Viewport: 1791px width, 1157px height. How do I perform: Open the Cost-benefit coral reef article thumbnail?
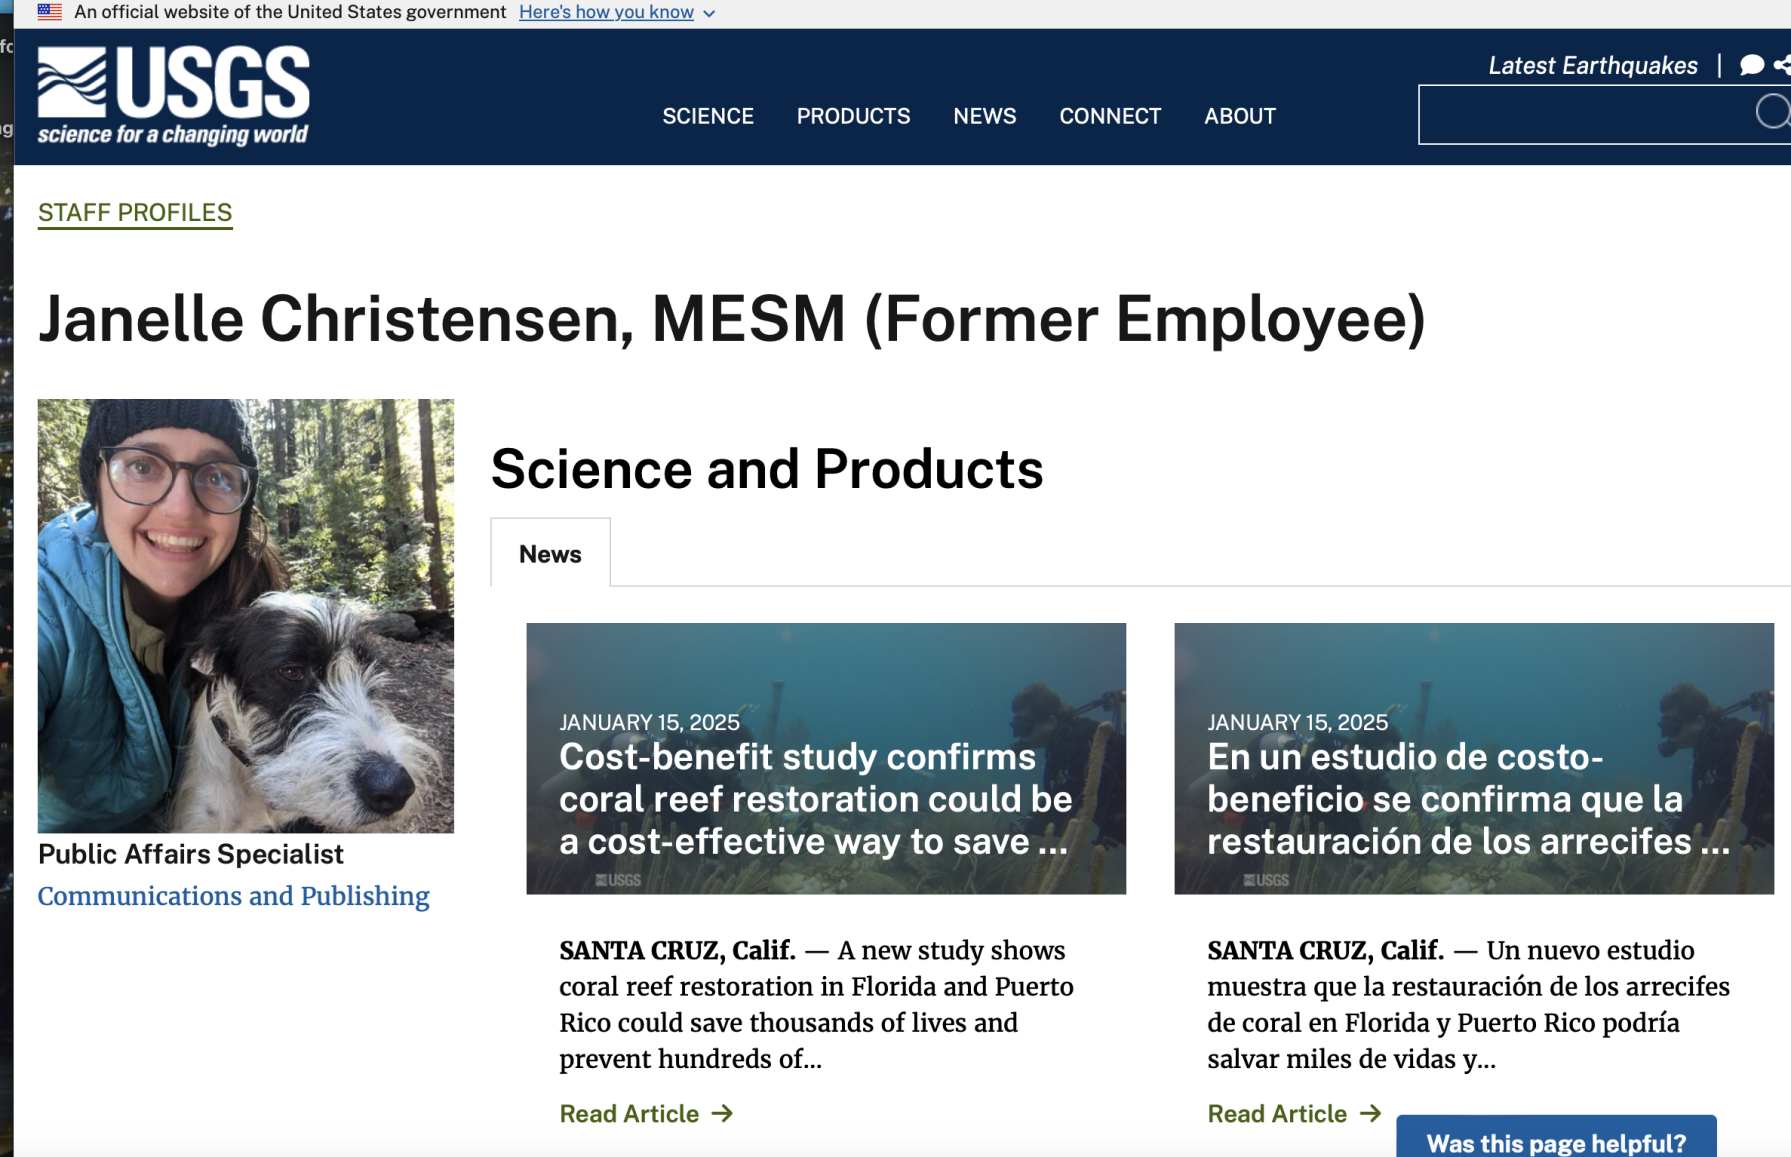pos(825,758)
